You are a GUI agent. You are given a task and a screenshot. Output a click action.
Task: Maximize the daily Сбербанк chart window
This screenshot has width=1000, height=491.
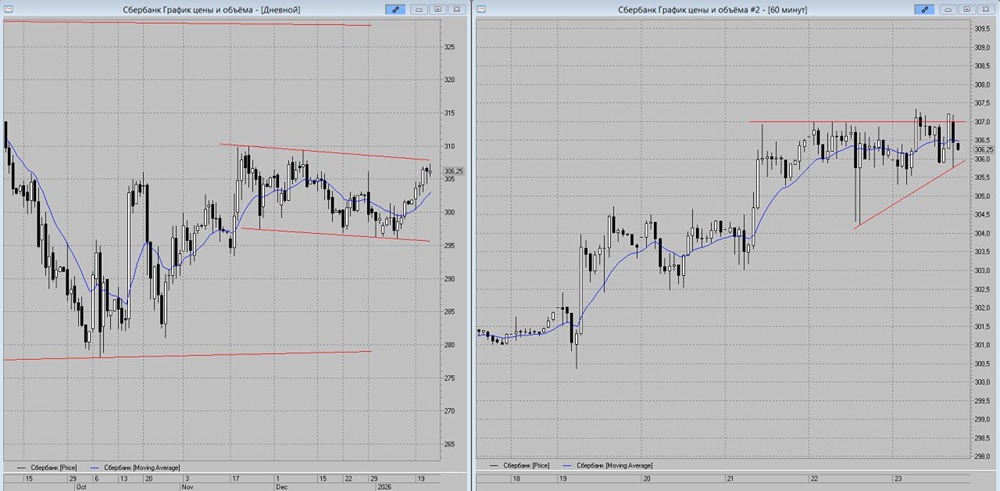(x=438, y=10)
